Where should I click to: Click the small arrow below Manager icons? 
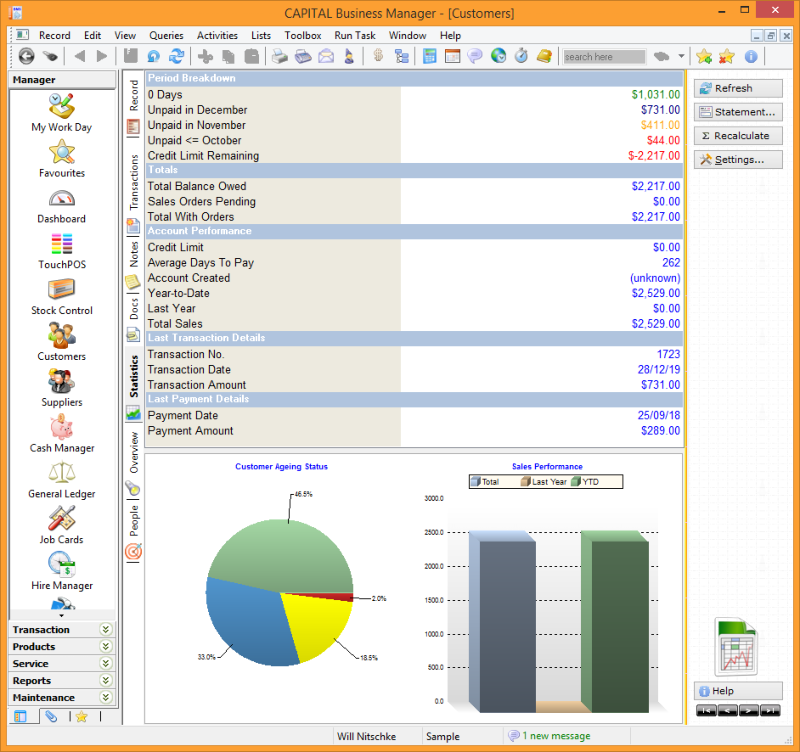coord(62,616)
